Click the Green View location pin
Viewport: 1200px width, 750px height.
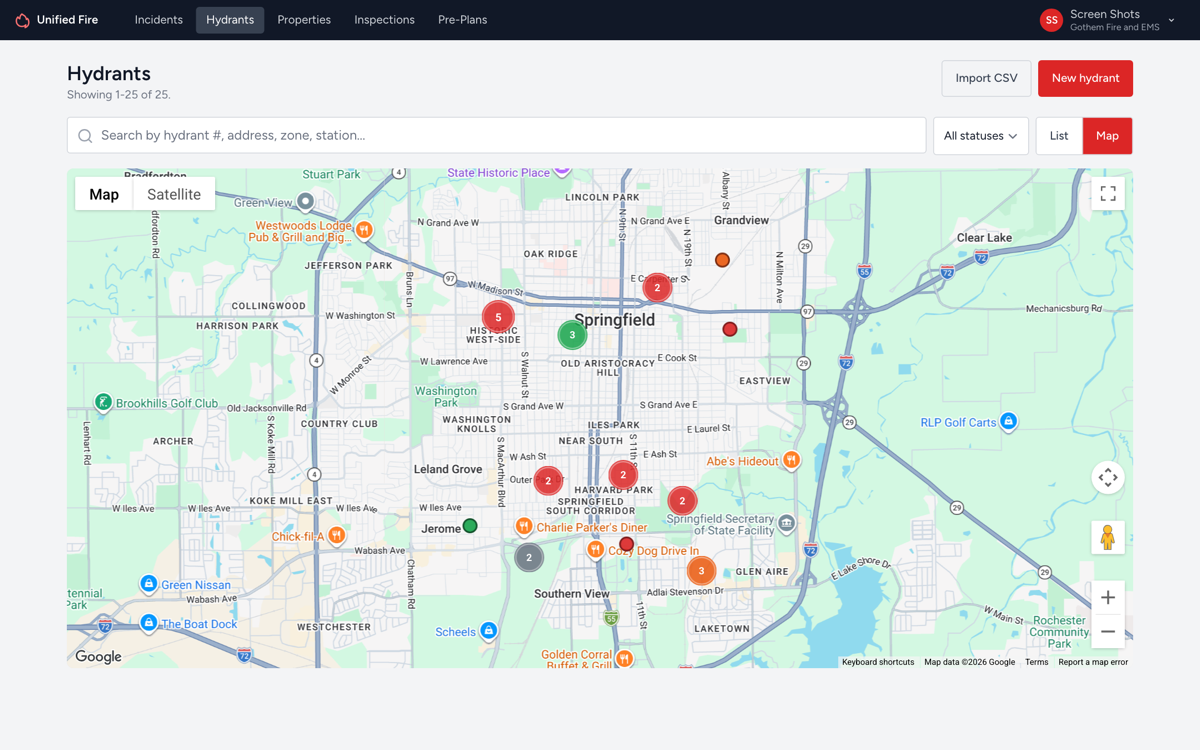[305, 202]
